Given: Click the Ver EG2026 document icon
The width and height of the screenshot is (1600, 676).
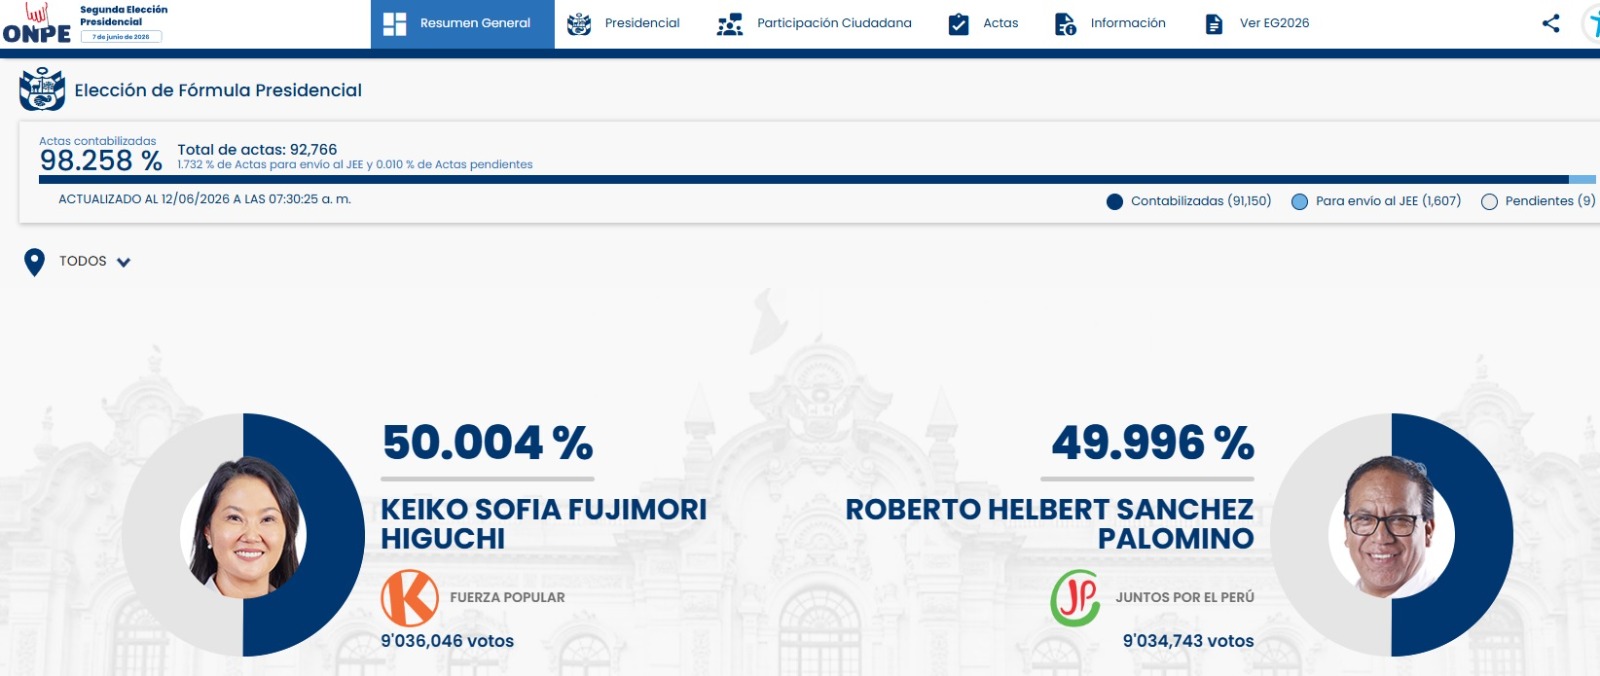Looking at the screenshot, I should [1214, 24].
